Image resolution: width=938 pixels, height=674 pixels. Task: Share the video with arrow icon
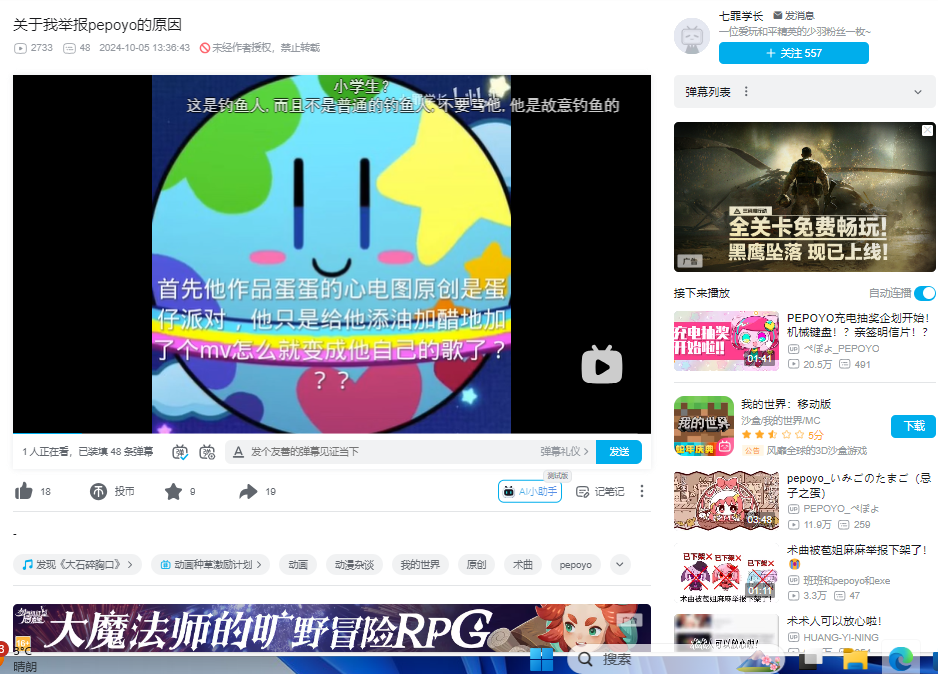click(x=248, y=492)
